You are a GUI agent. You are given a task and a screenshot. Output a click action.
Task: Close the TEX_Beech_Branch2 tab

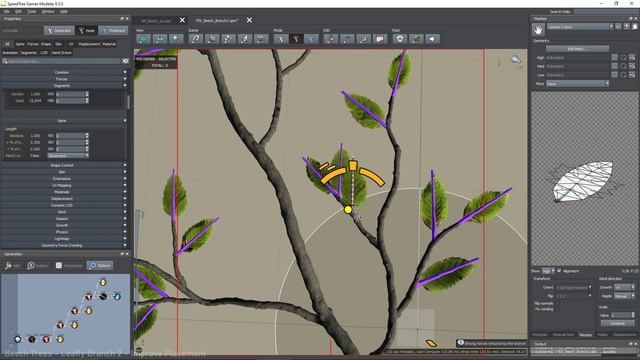tap(249, 20)
